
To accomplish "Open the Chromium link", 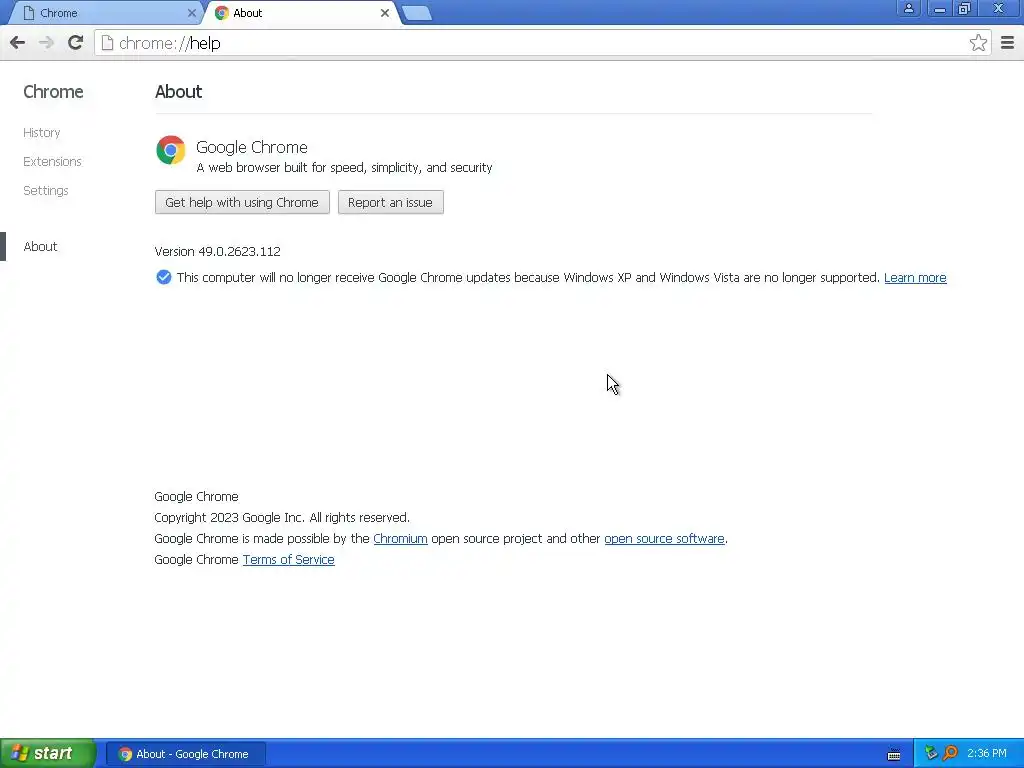I will tap(400, 539).
